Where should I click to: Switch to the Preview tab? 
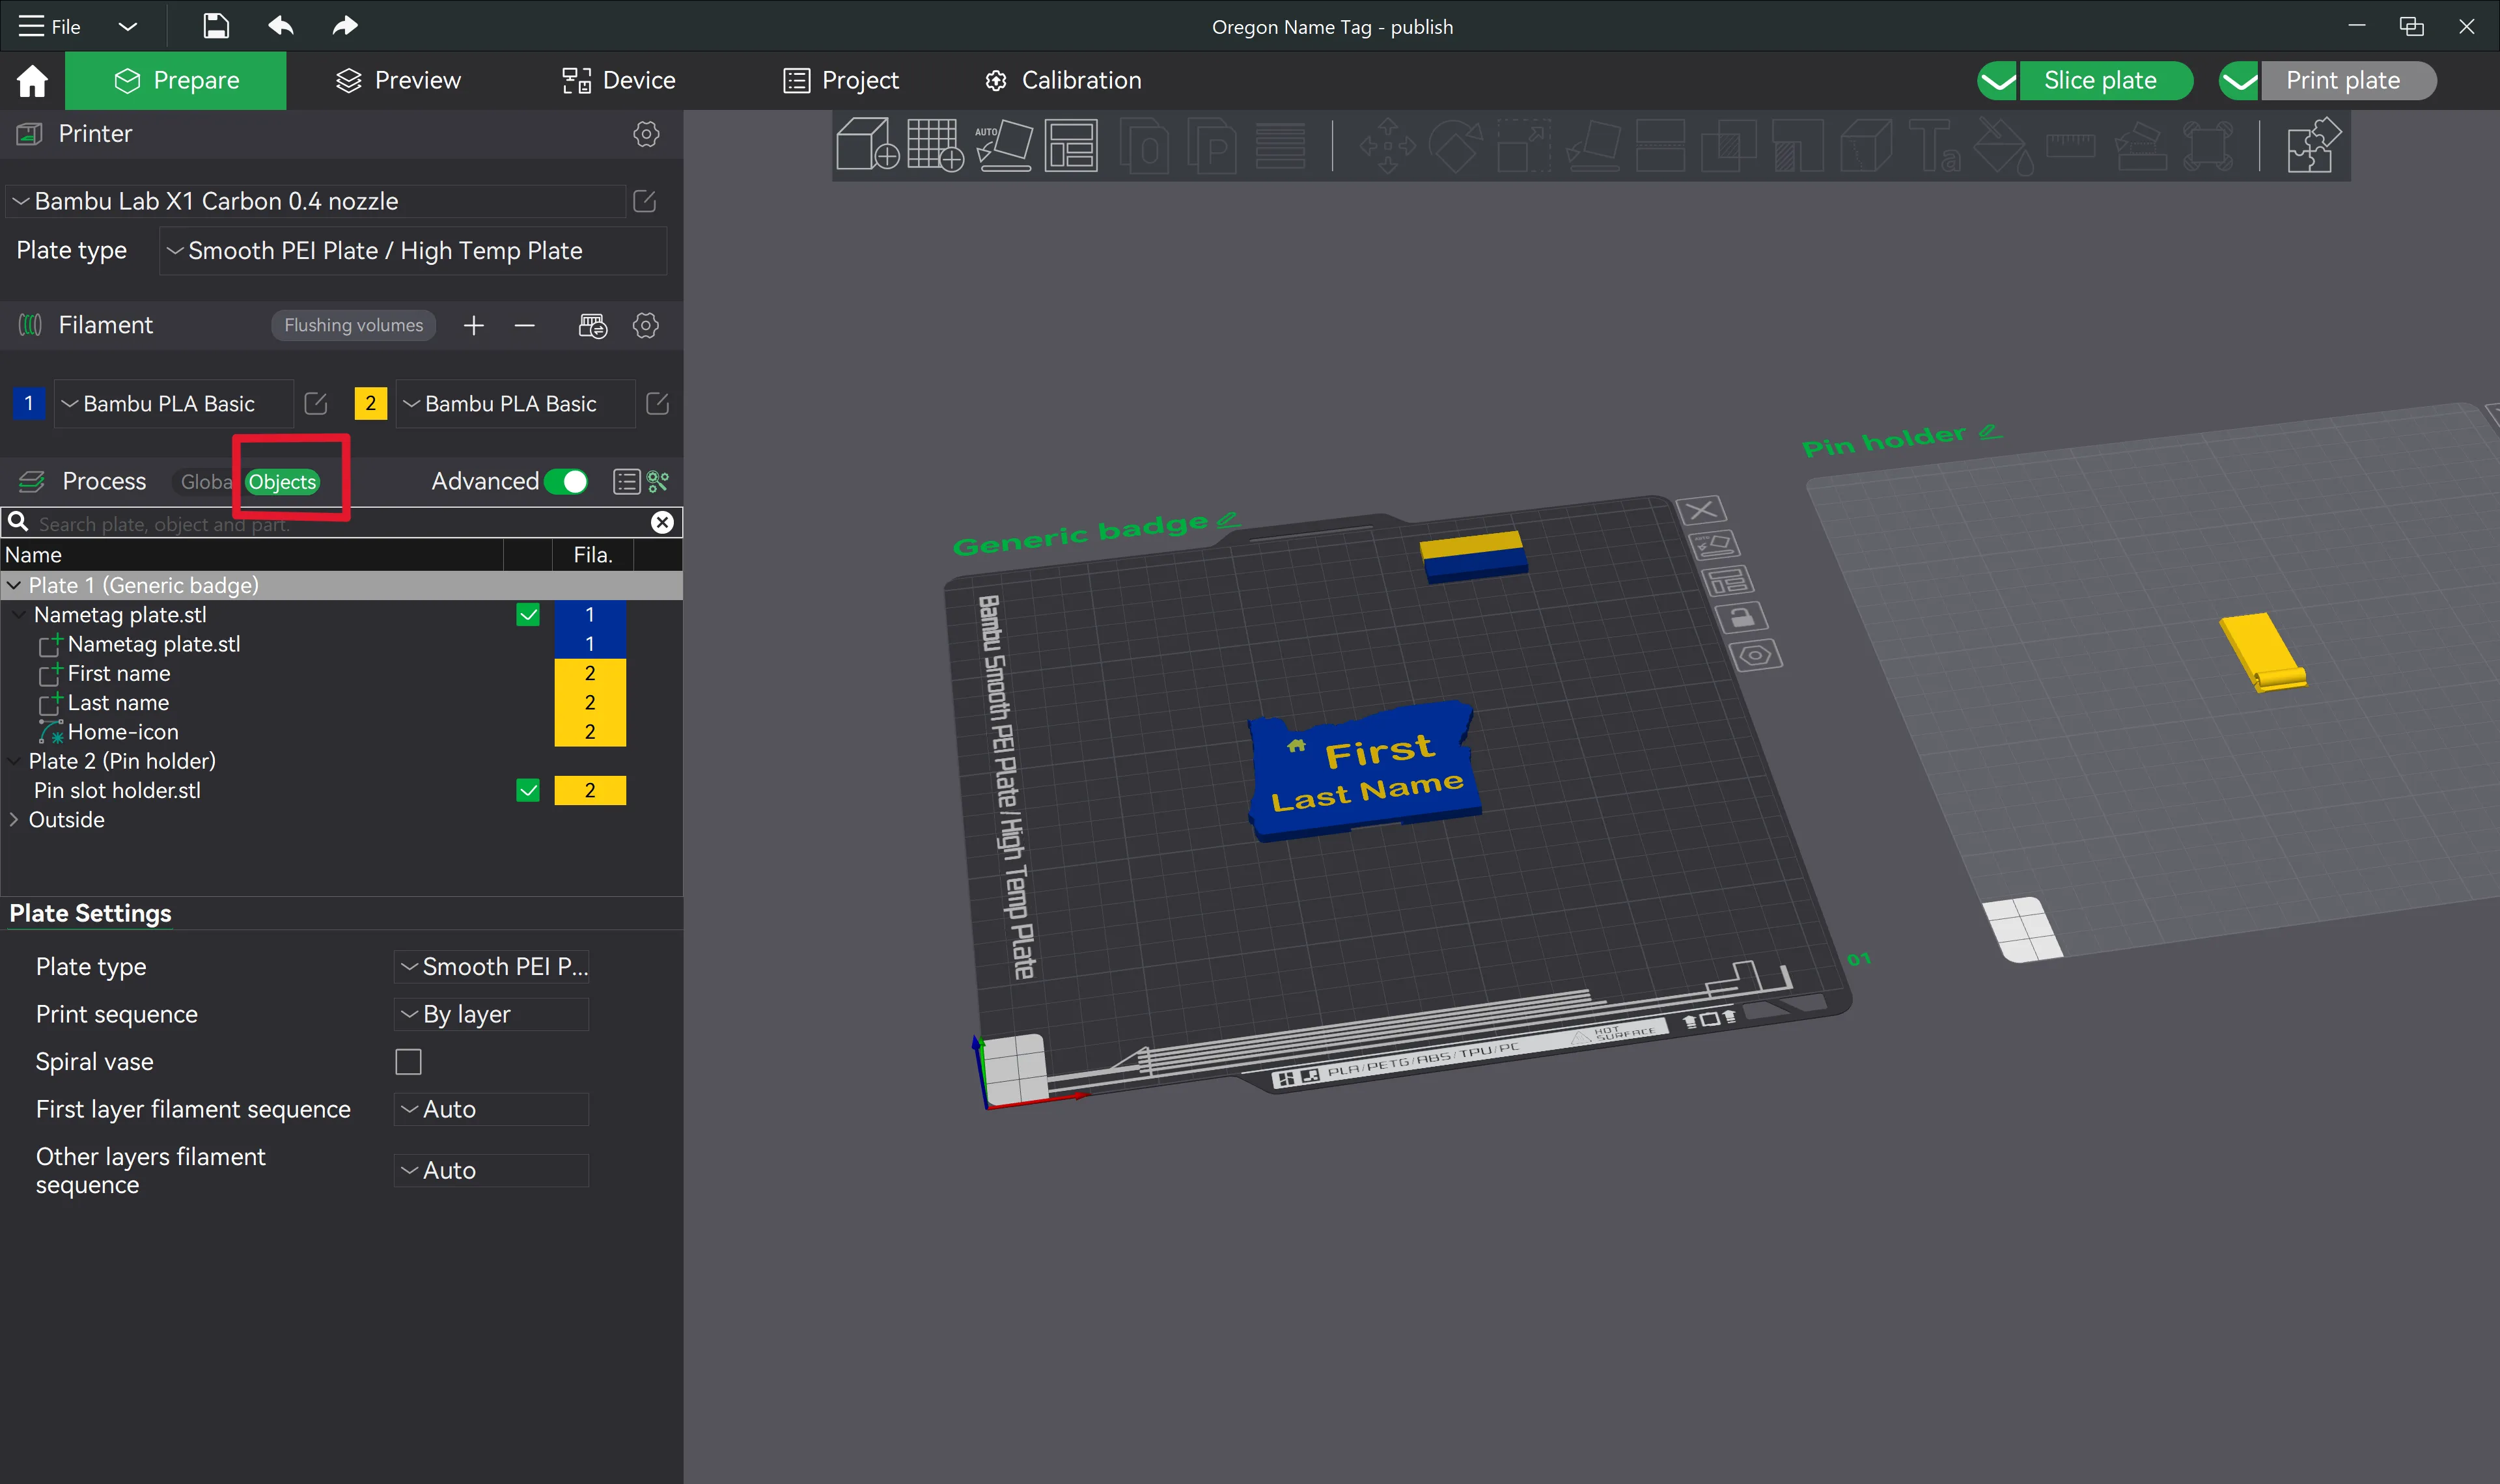(398, 80)
